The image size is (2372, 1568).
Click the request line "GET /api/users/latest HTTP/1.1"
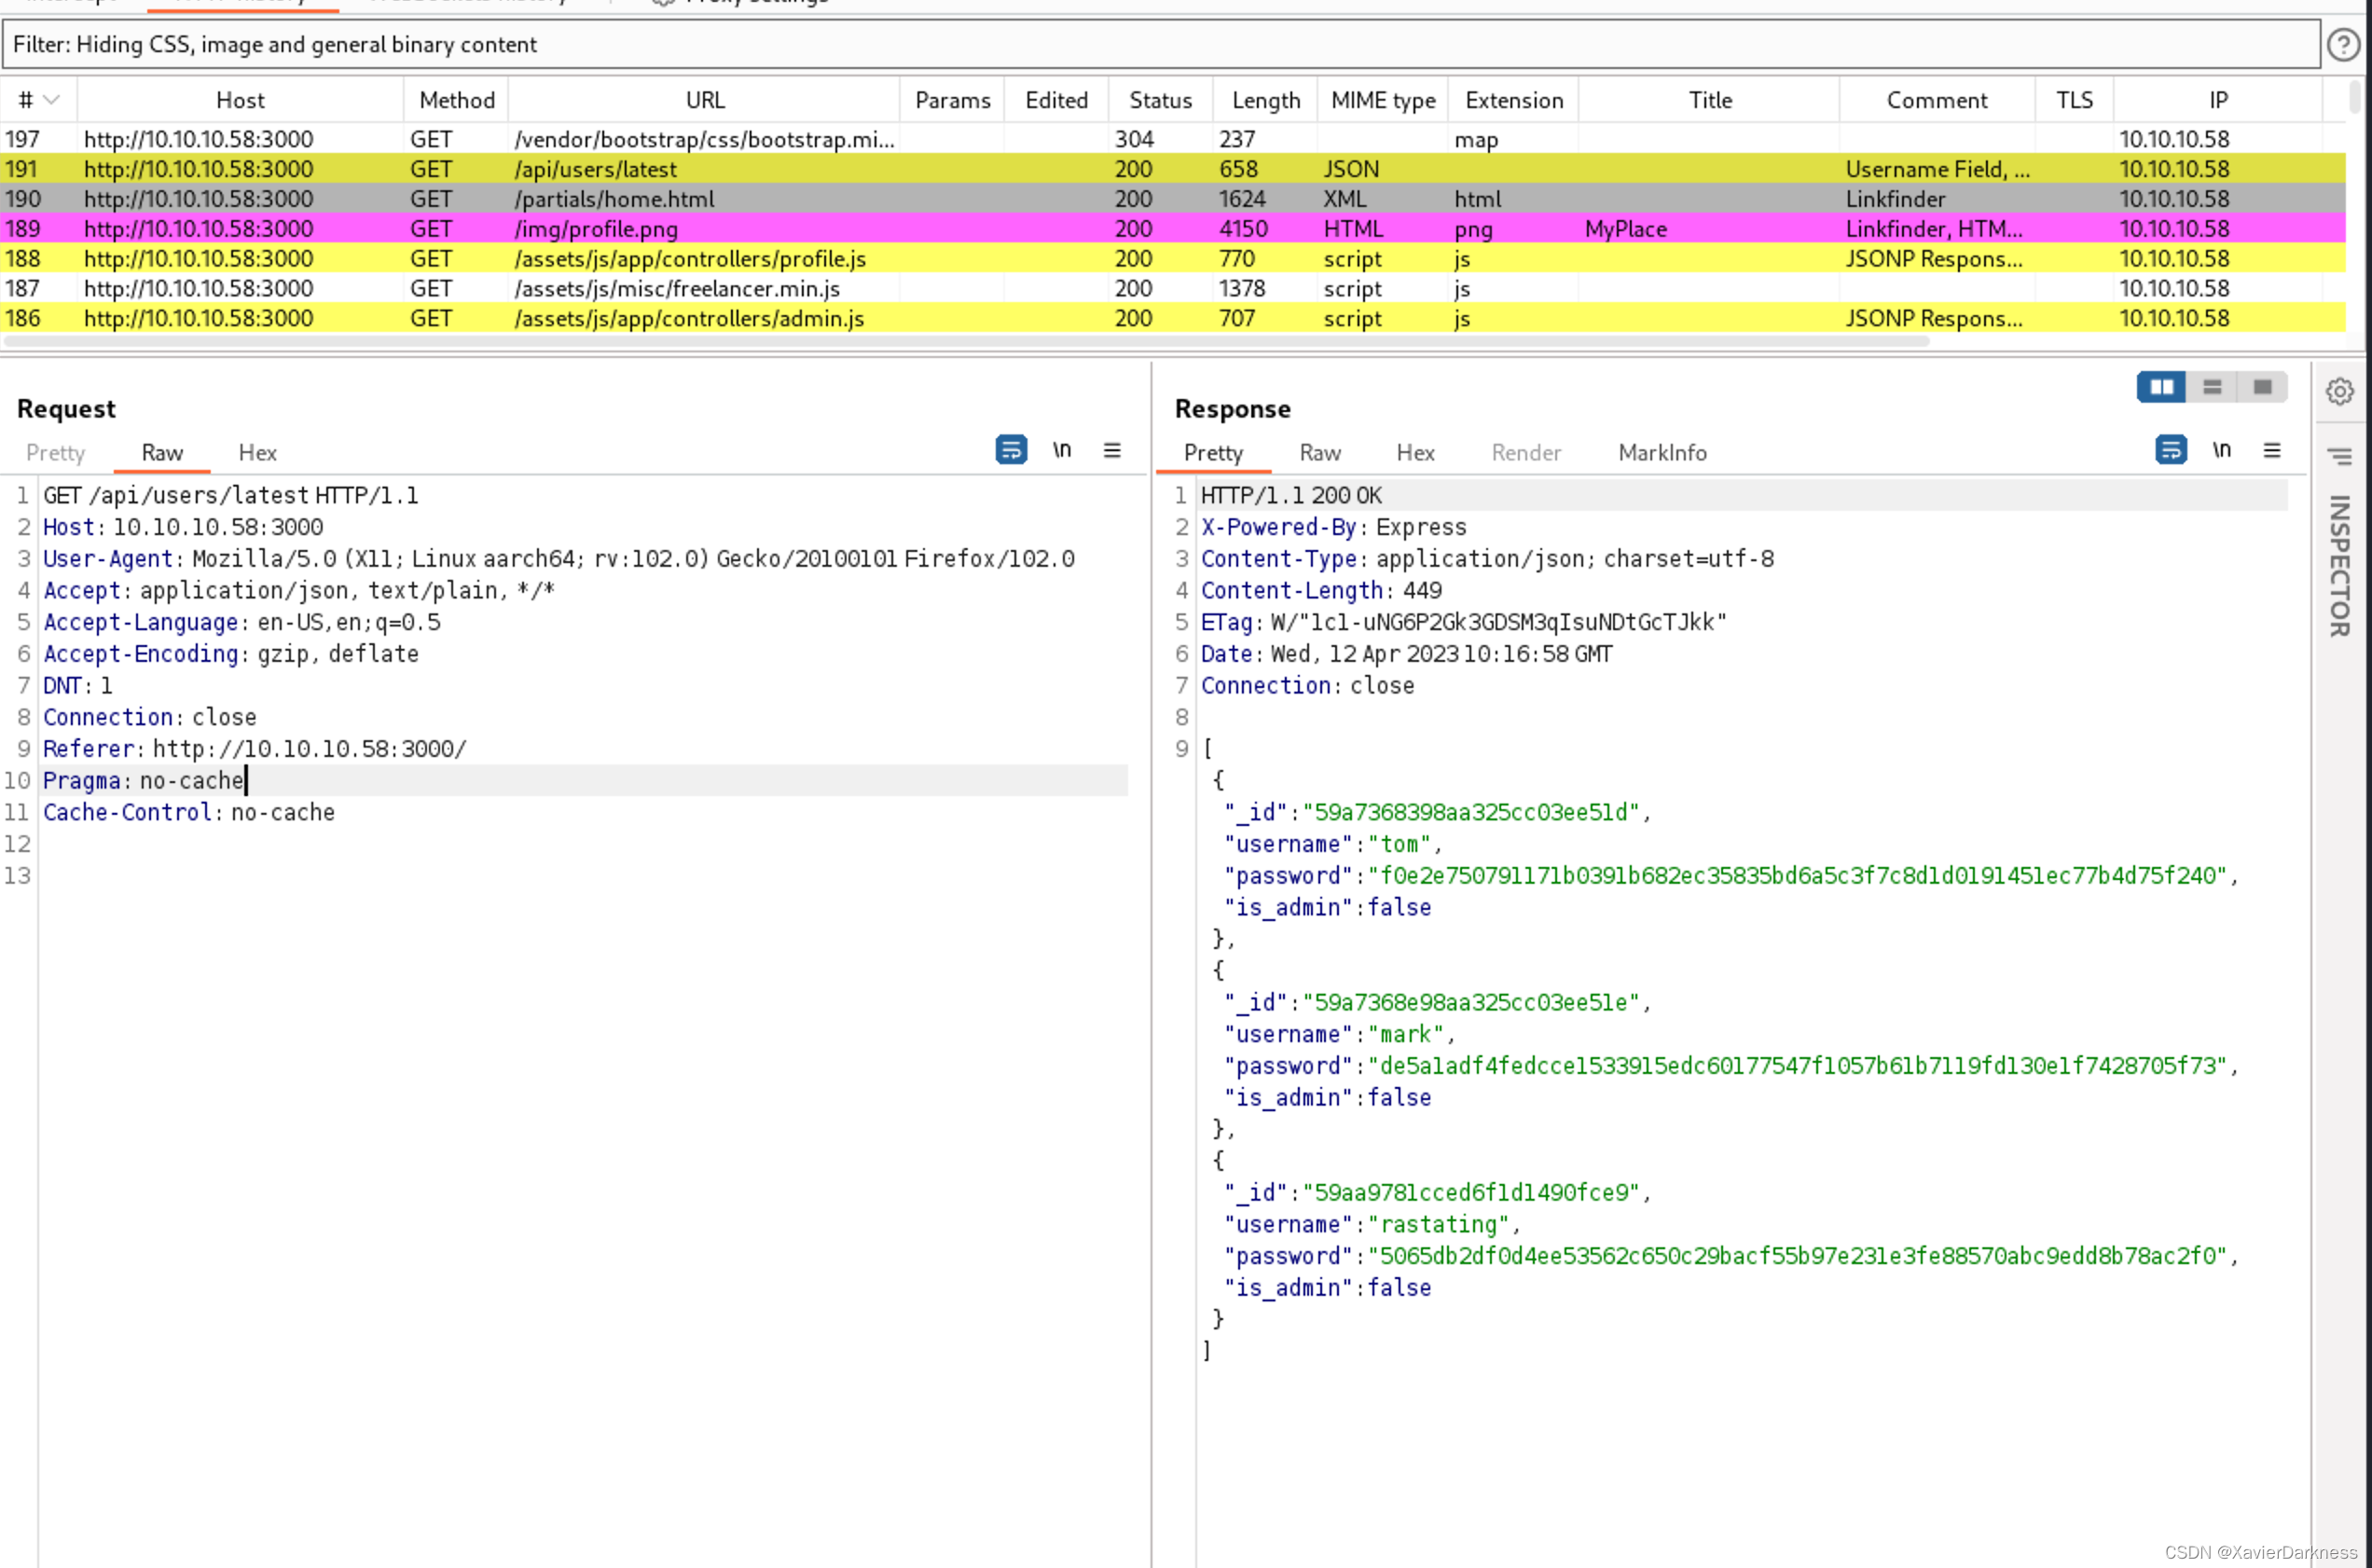click(x=231, y=495)
